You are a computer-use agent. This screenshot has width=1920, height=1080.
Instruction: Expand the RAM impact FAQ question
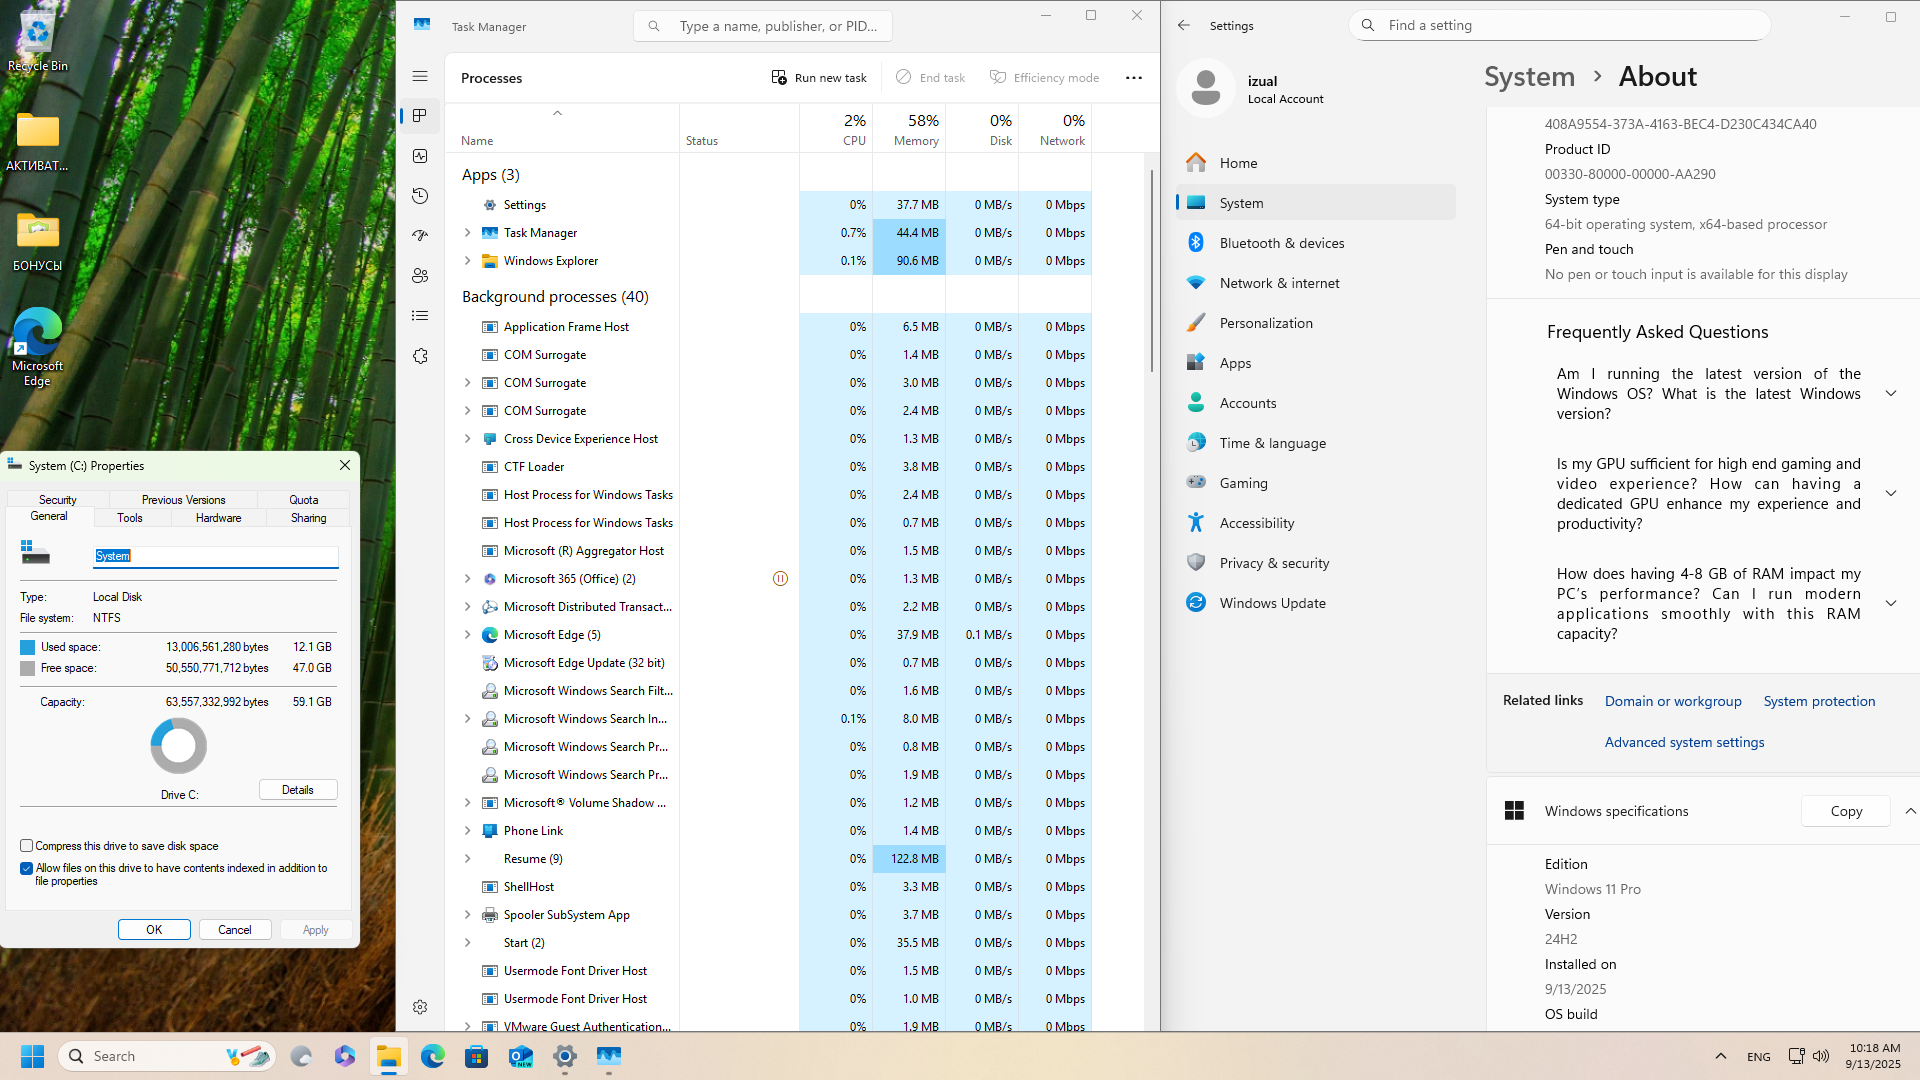(1890, 603)
